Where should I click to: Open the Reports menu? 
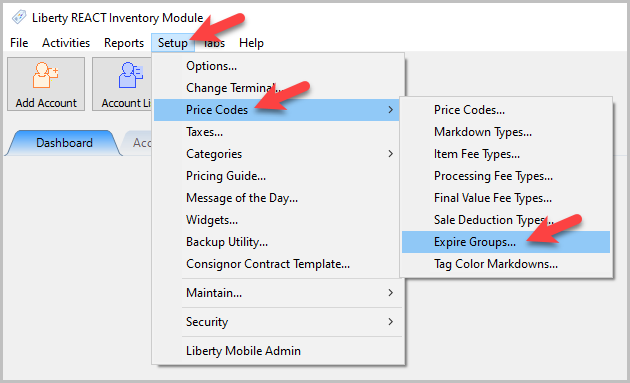pos(124,43)
